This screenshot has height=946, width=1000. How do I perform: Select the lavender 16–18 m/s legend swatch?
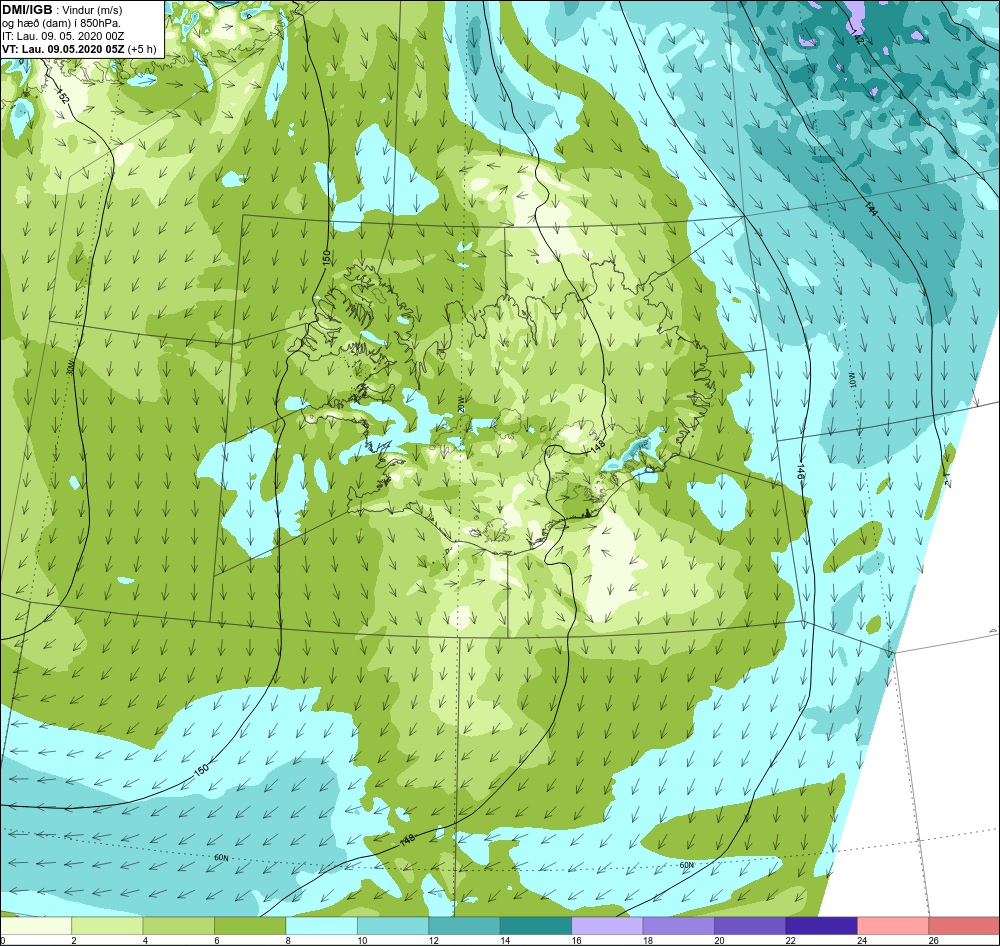607,926
